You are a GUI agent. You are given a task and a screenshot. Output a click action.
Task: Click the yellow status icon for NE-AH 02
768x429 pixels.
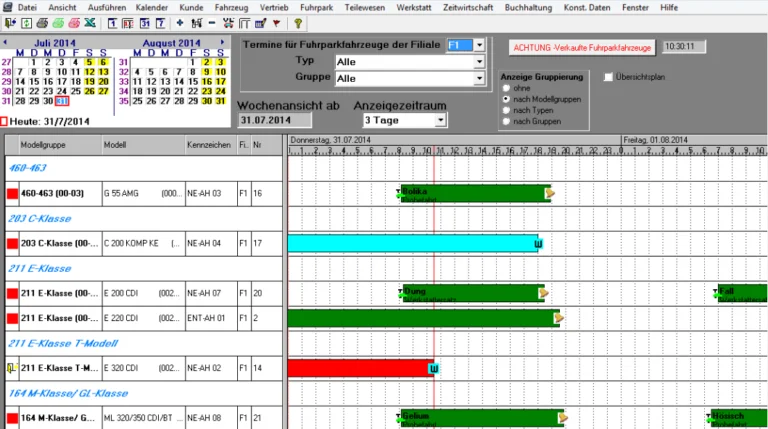coord(12,368)
